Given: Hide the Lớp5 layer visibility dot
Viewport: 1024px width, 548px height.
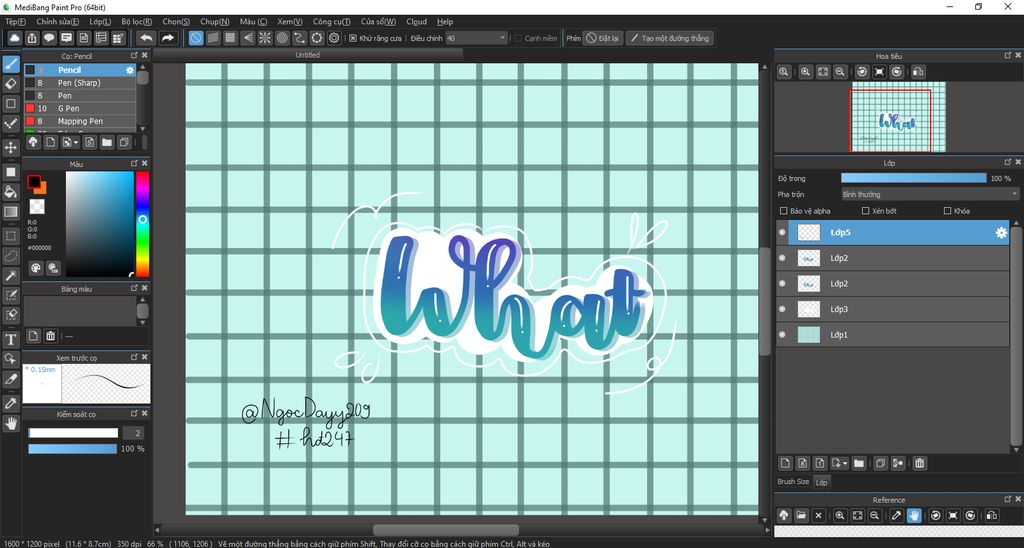Looking at the screenshot, I should (x=782, y=233).
